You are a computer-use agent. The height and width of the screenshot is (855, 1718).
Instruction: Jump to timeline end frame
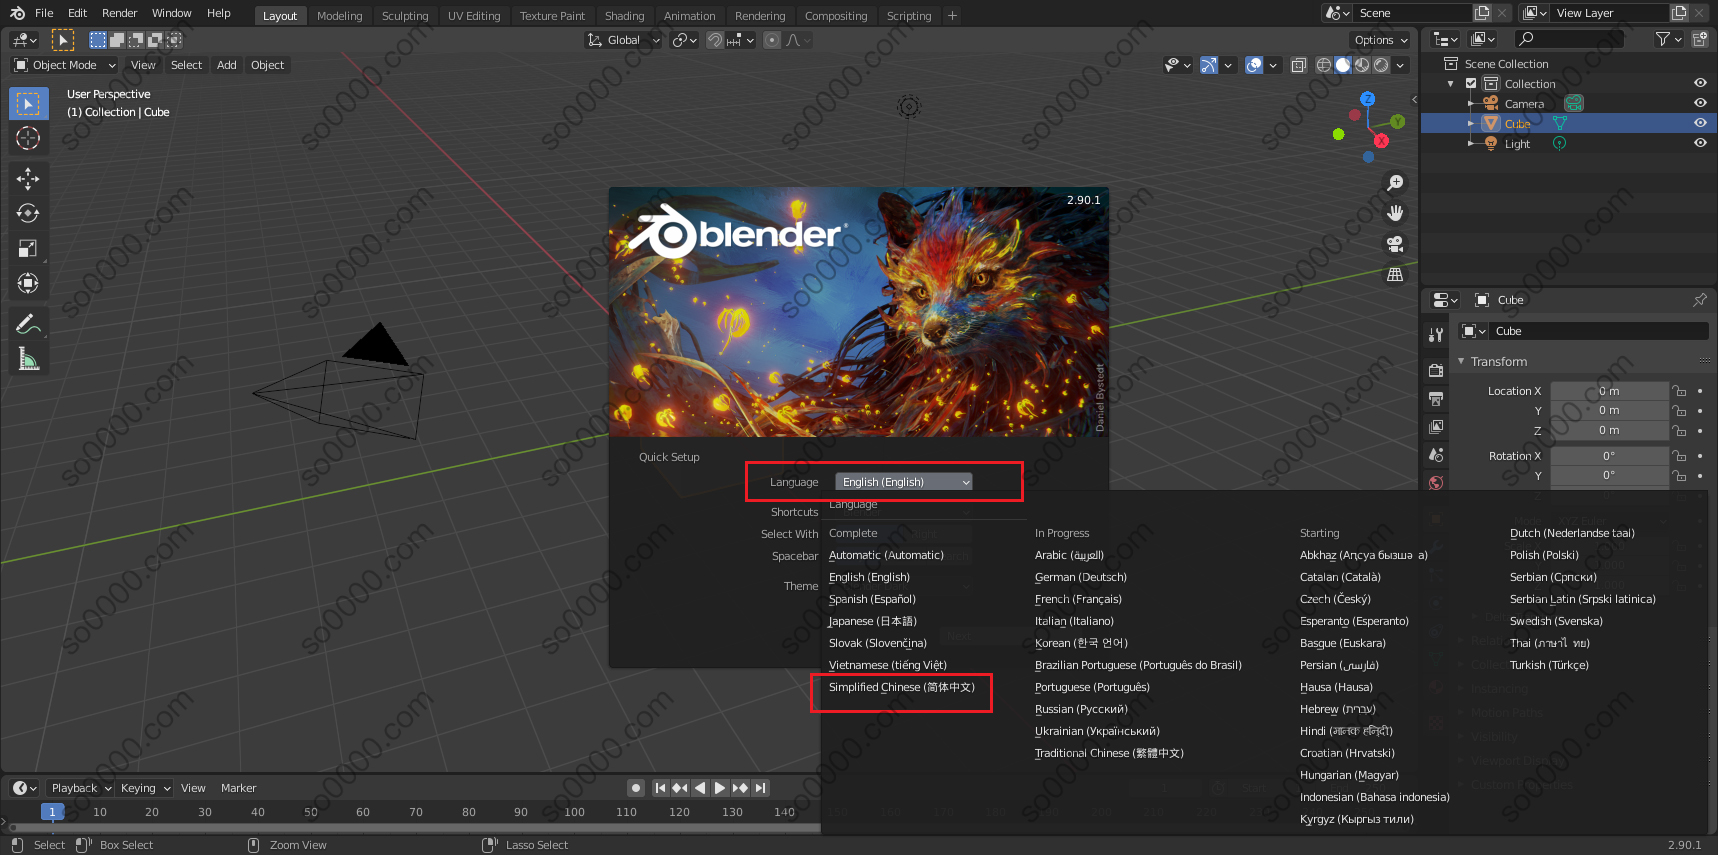tap(761, 788)
